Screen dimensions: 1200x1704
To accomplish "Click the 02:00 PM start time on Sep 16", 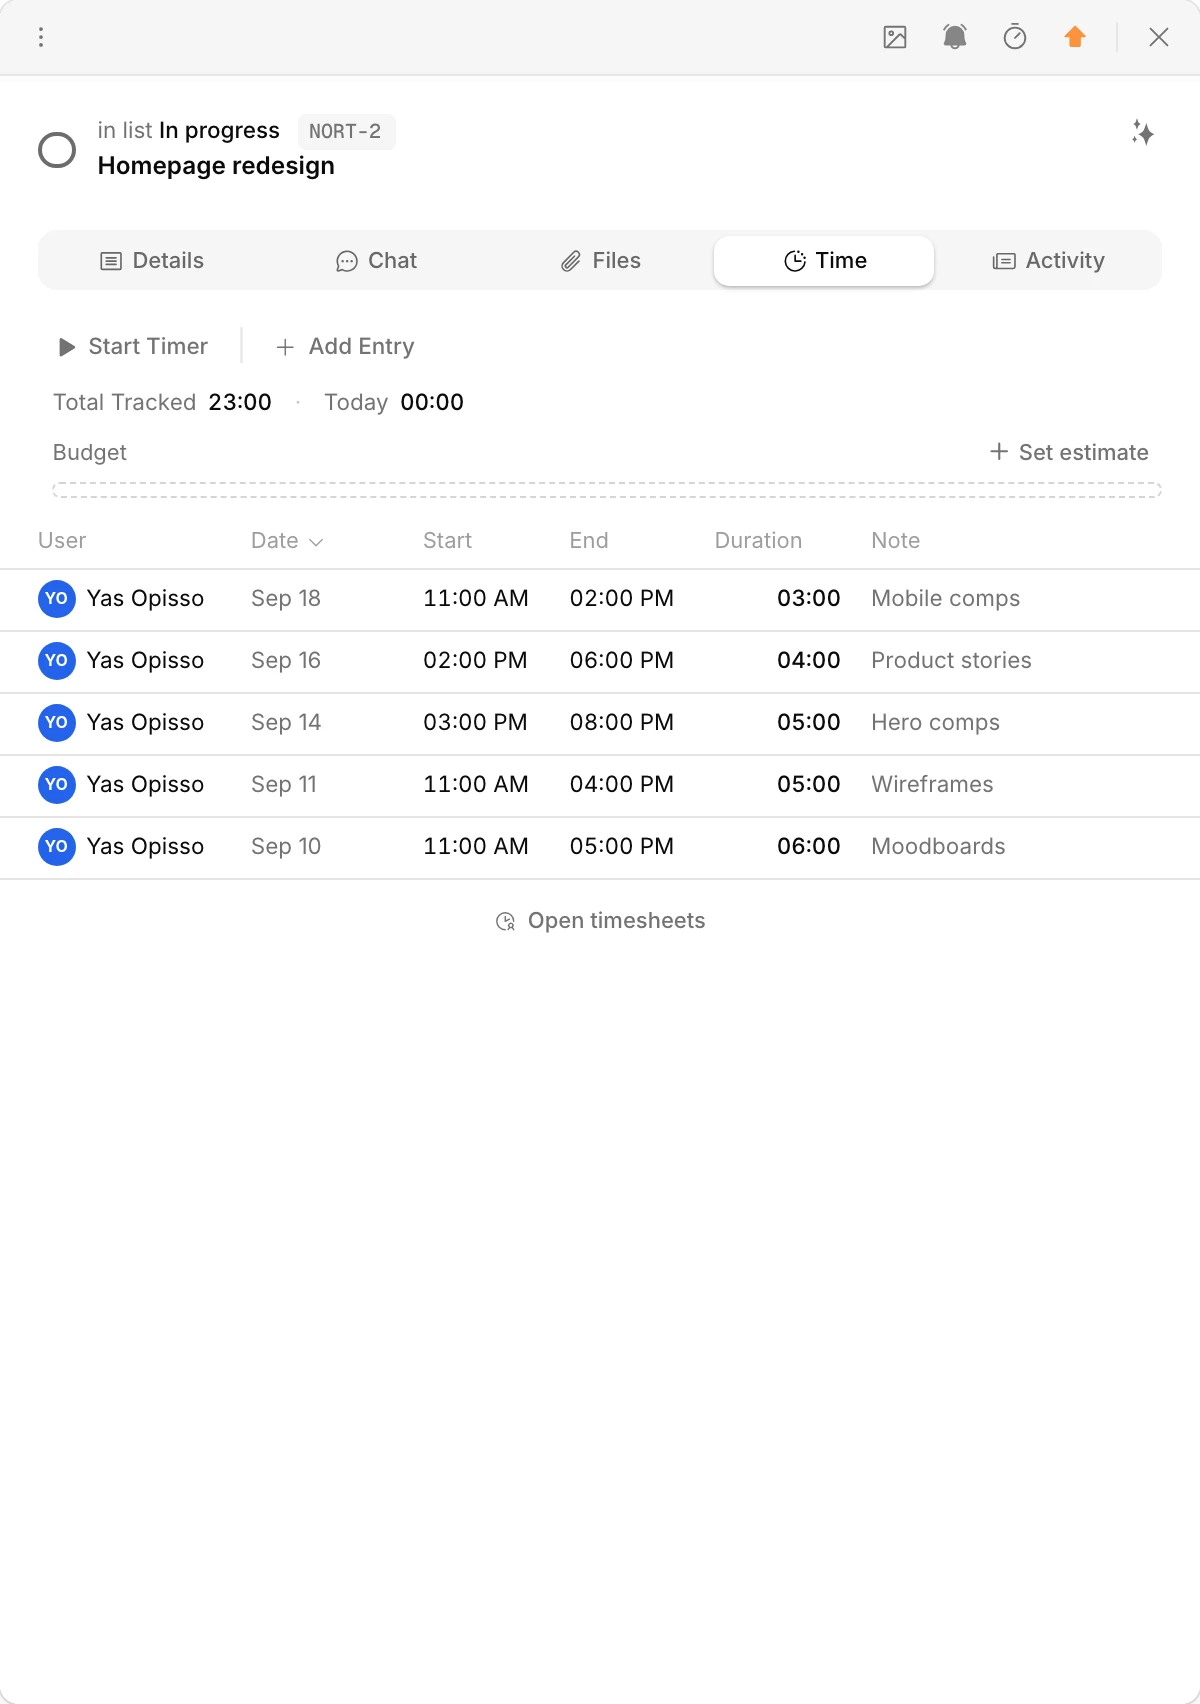I will pos(475,660).
